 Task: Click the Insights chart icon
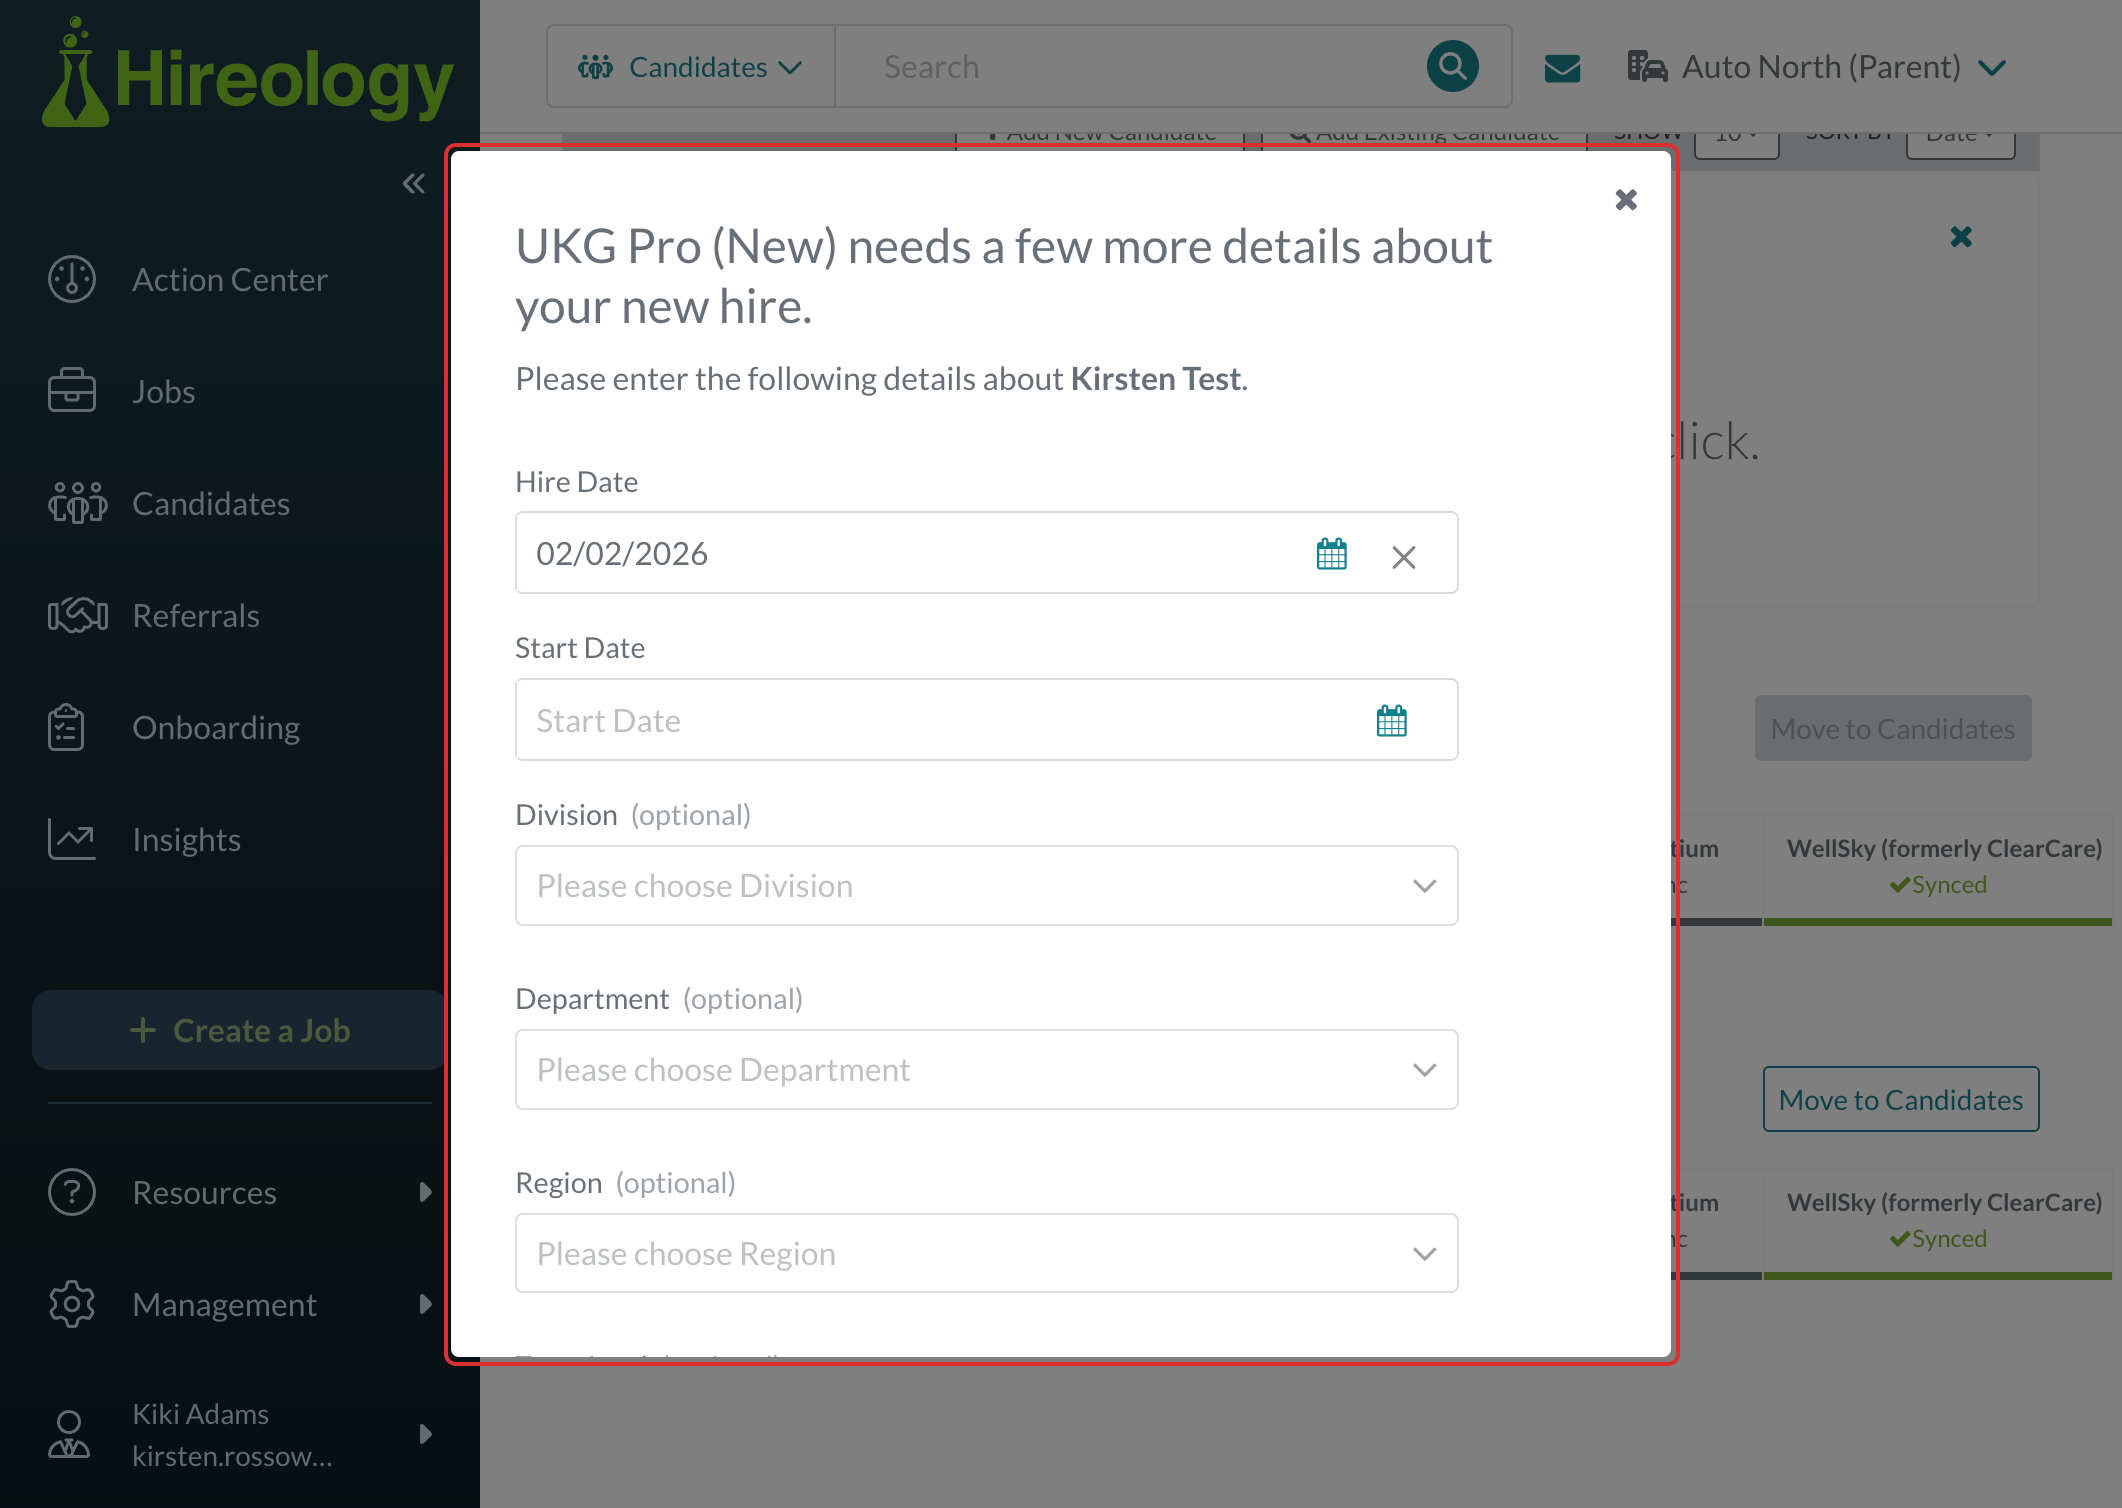pos(71,839)
